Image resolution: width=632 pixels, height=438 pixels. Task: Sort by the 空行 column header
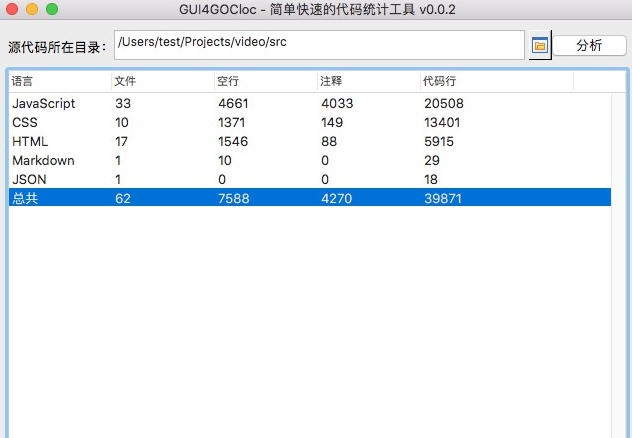[266, 81]
